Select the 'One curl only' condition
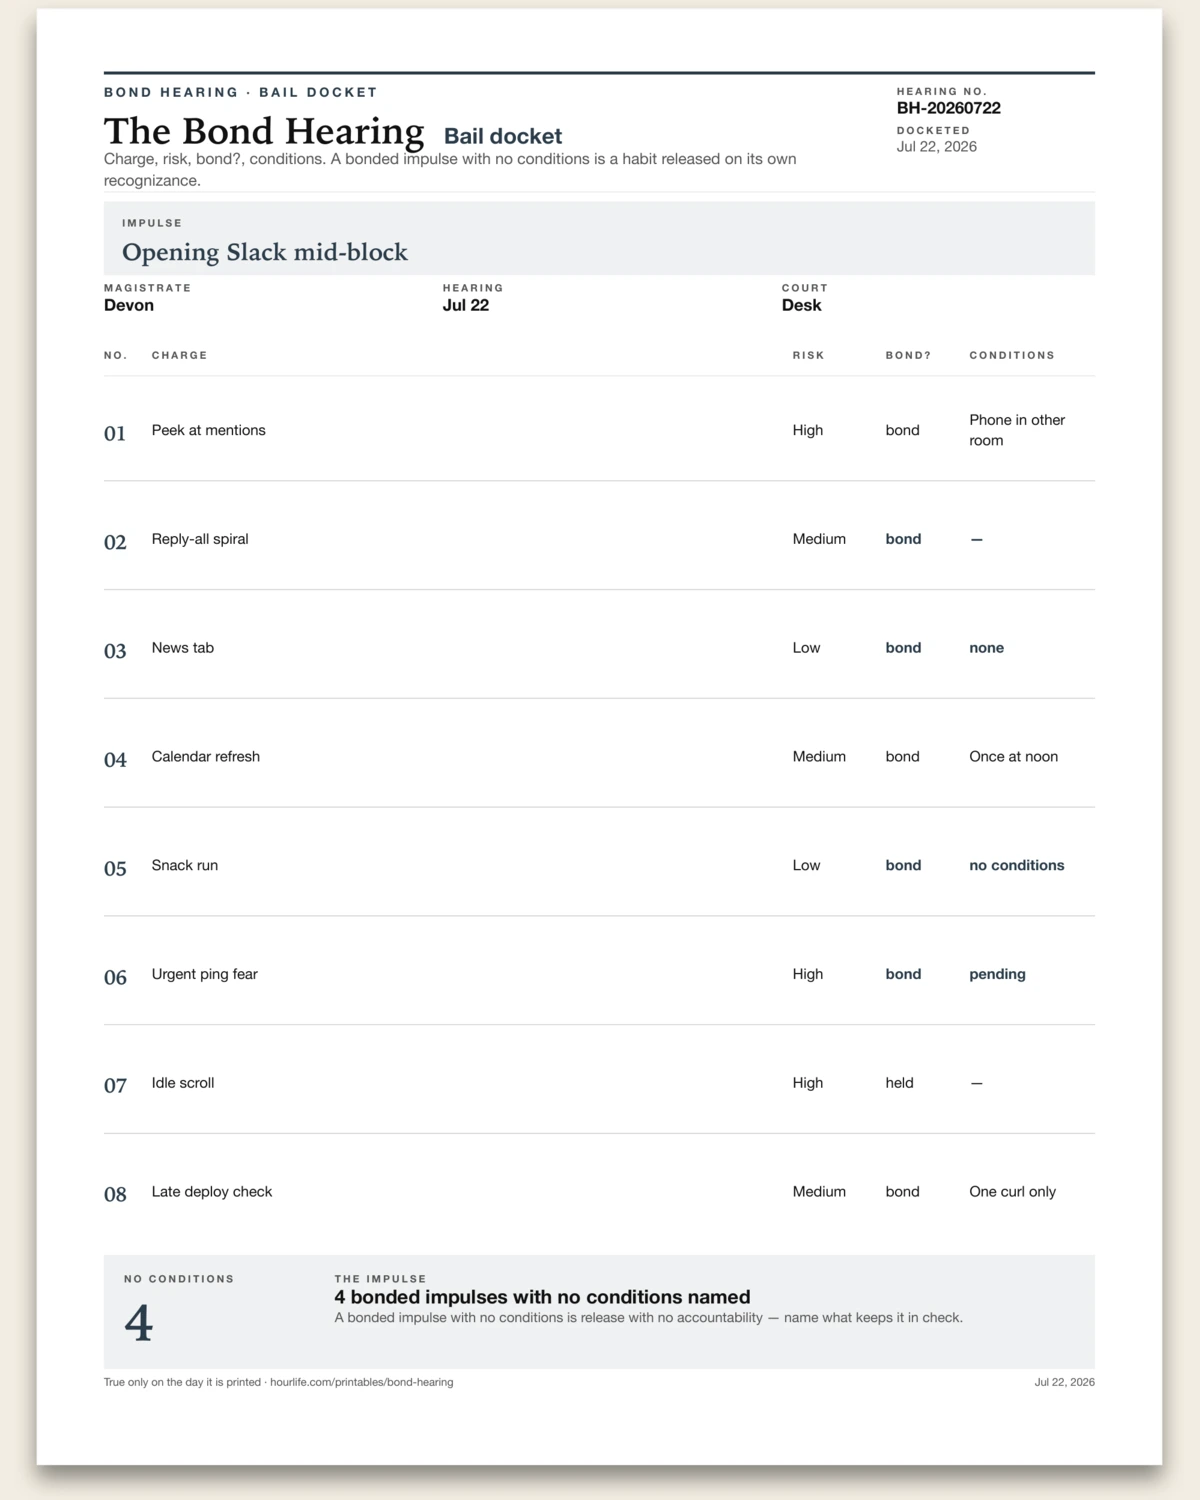 (x=1012, y=1192)
